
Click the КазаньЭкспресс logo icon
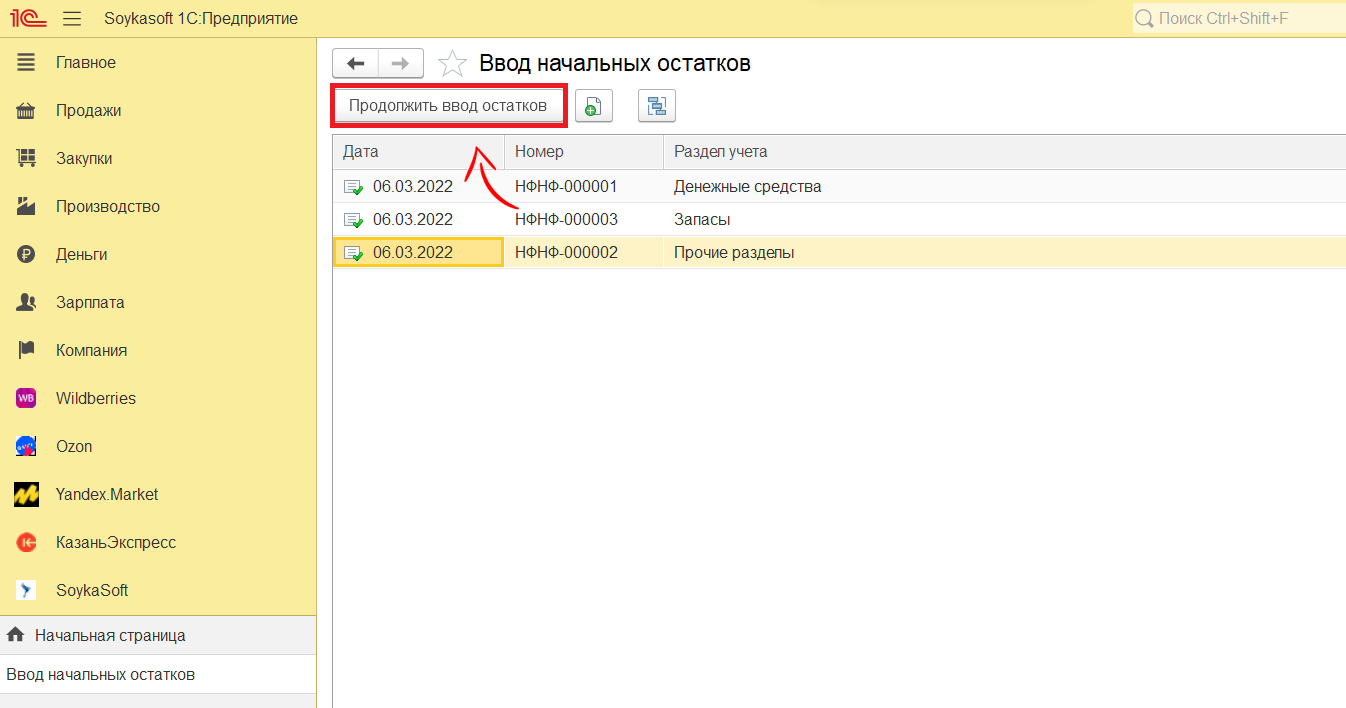coord(26,542)
